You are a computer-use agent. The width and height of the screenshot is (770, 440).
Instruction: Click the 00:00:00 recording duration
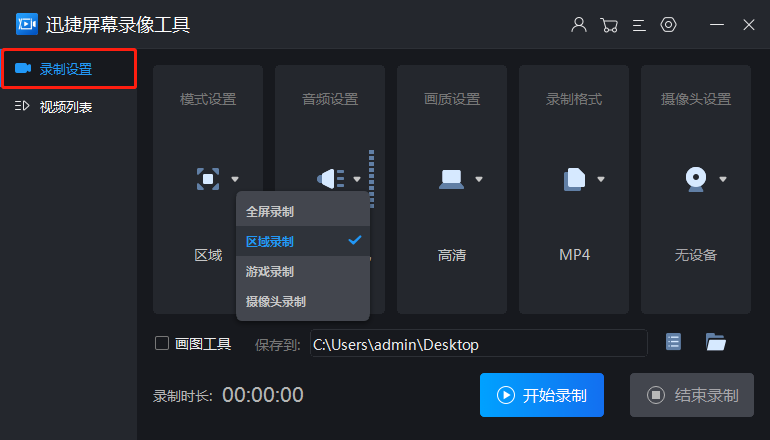(x=263, y=395)
